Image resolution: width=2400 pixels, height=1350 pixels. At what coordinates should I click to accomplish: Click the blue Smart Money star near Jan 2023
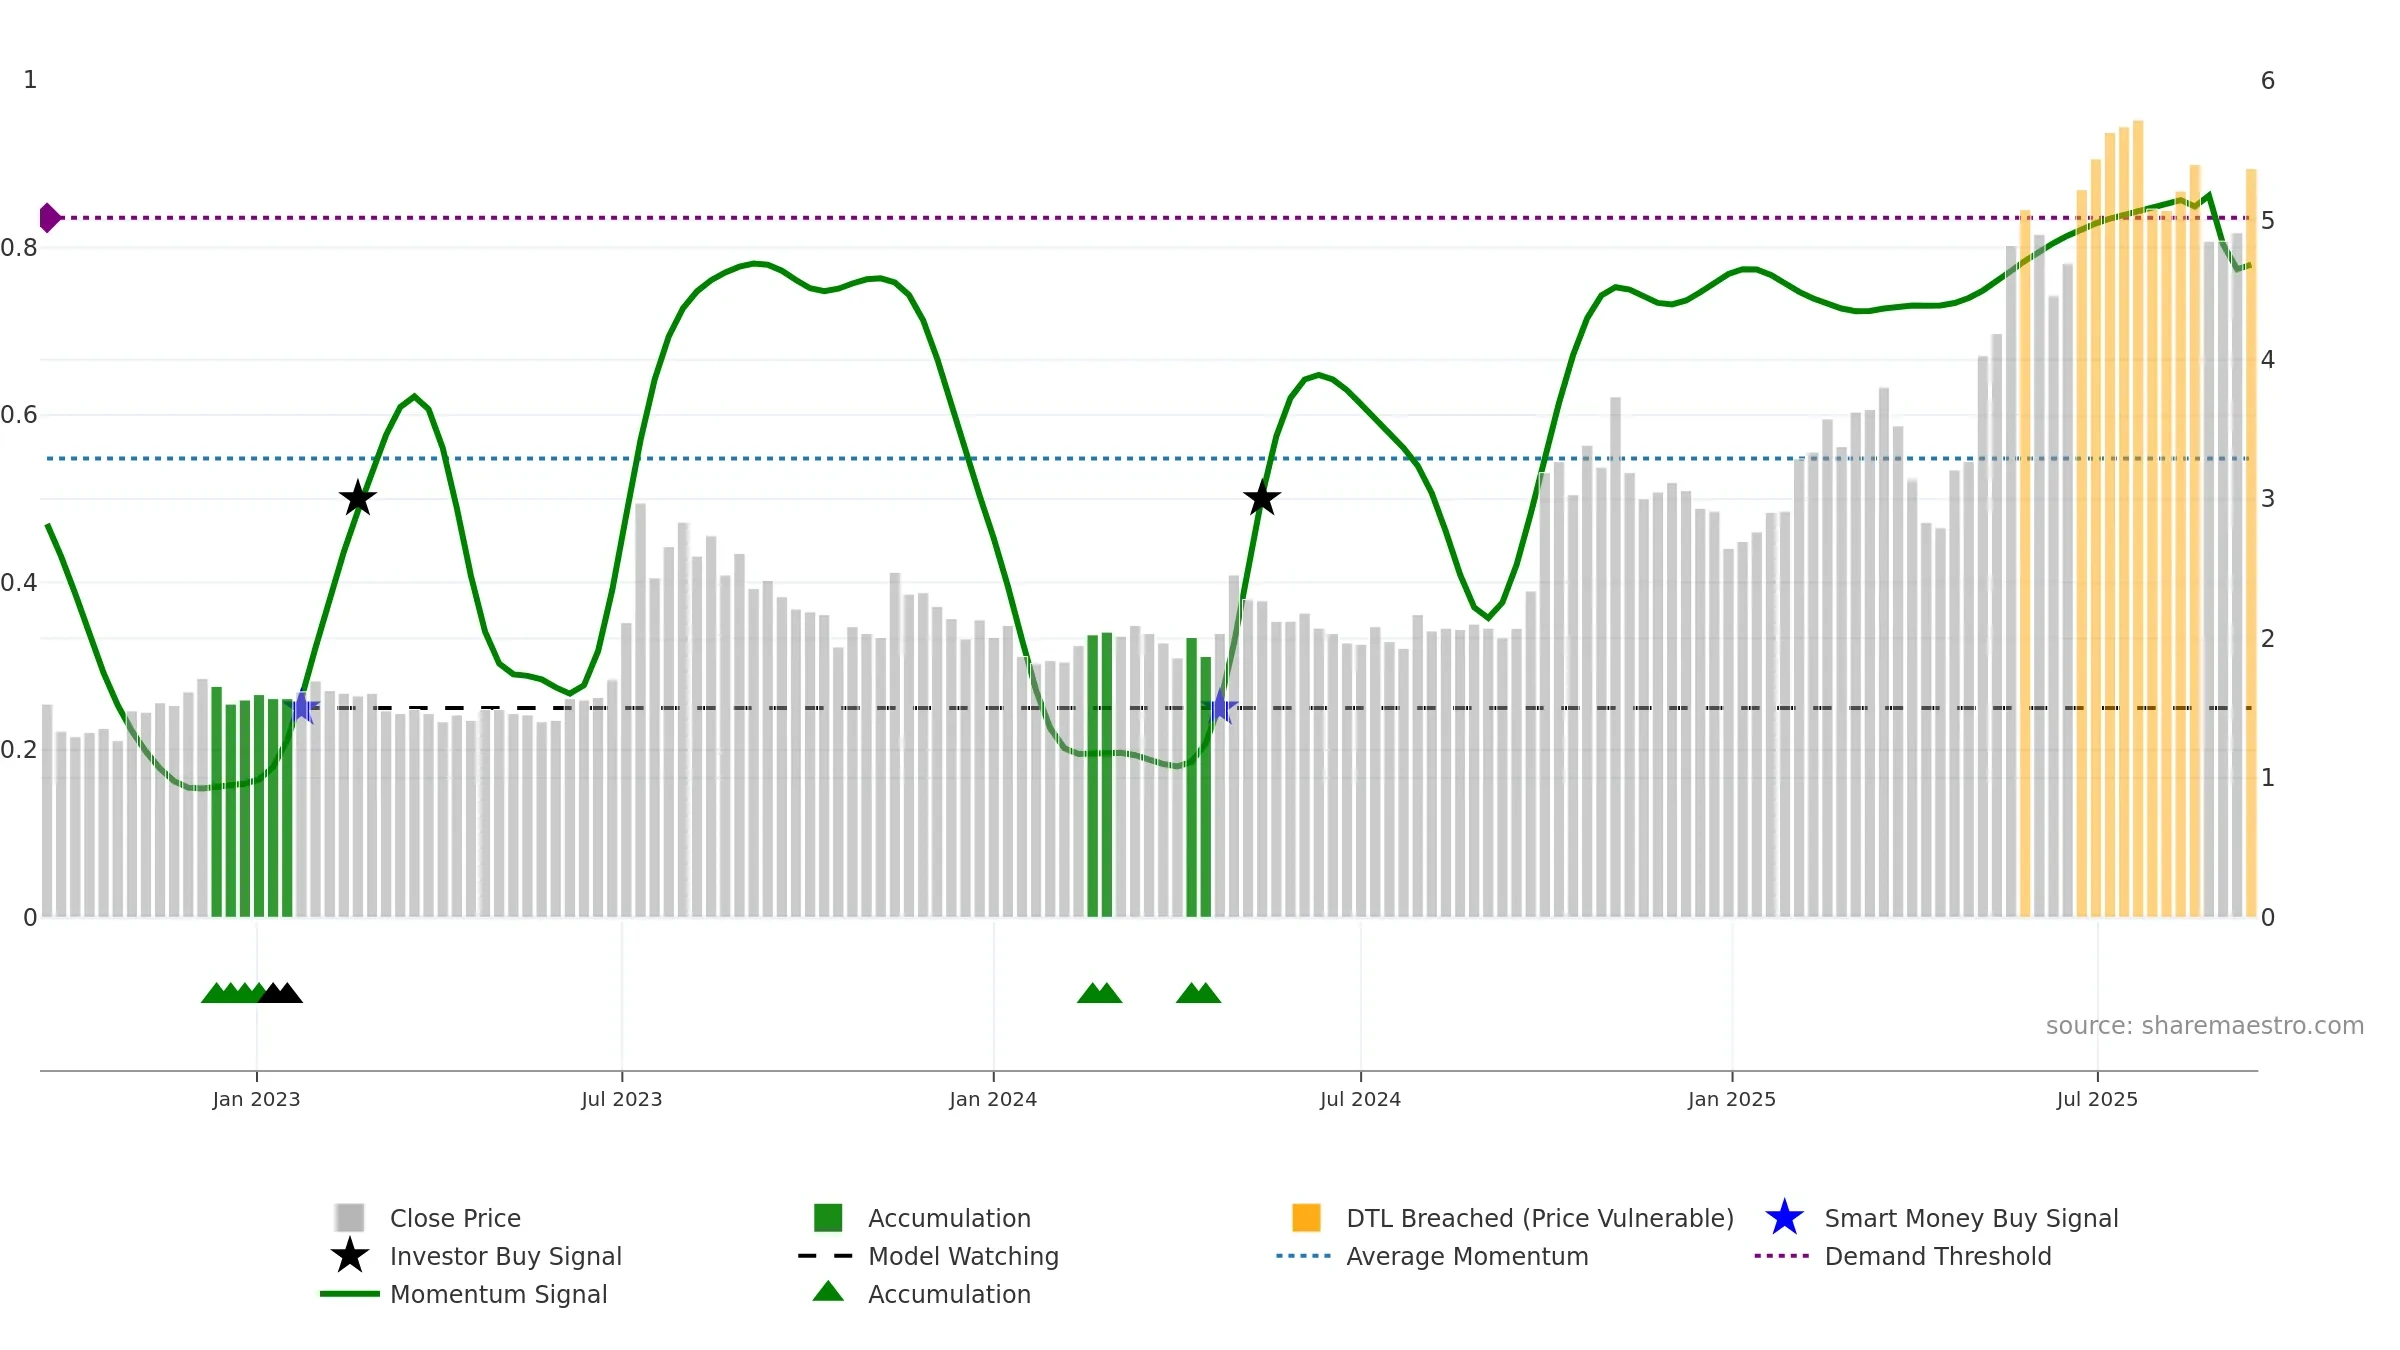(x=302, y=707)
